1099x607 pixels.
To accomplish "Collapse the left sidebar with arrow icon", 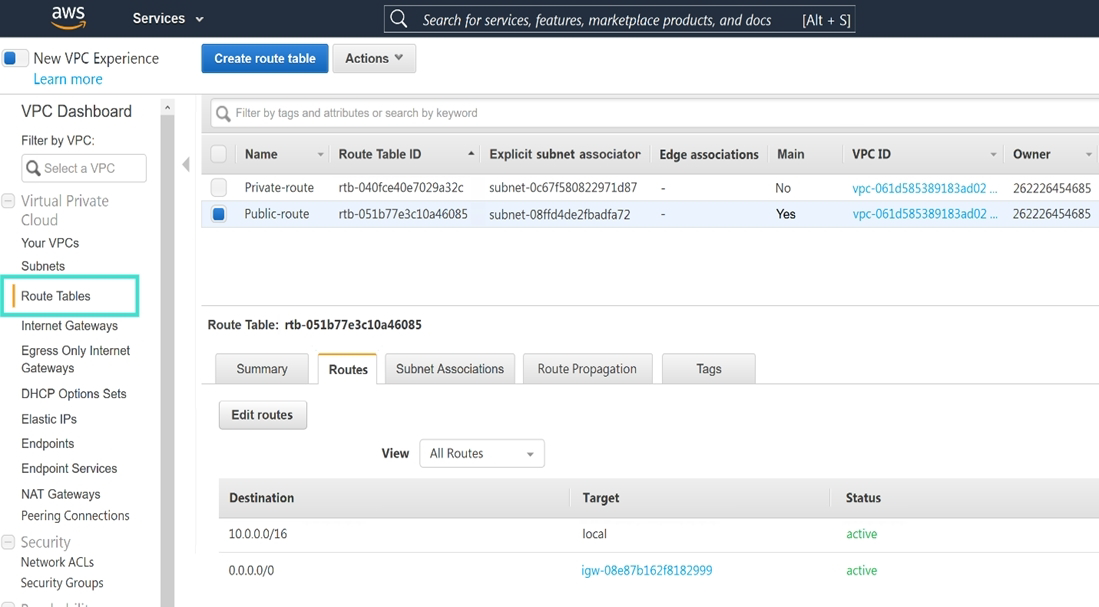I will click(x=186, y=165).
